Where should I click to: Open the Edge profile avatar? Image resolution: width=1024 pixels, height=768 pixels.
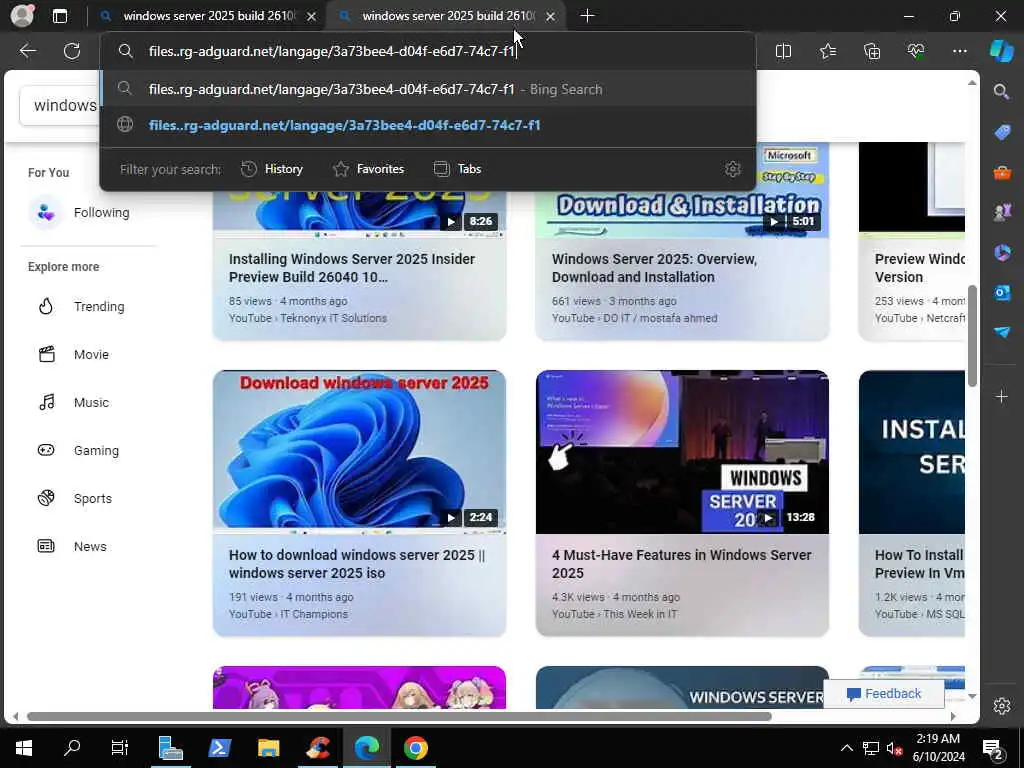22,16
